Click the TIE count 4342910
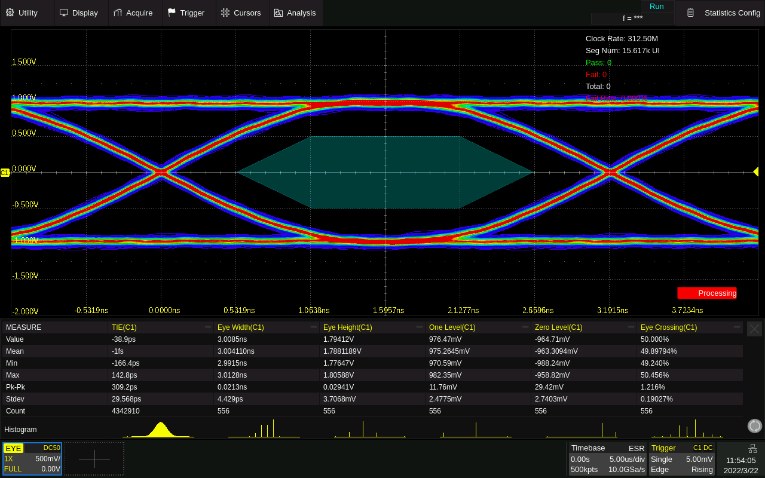The image size is (765, 478). [x=125, y=411]
